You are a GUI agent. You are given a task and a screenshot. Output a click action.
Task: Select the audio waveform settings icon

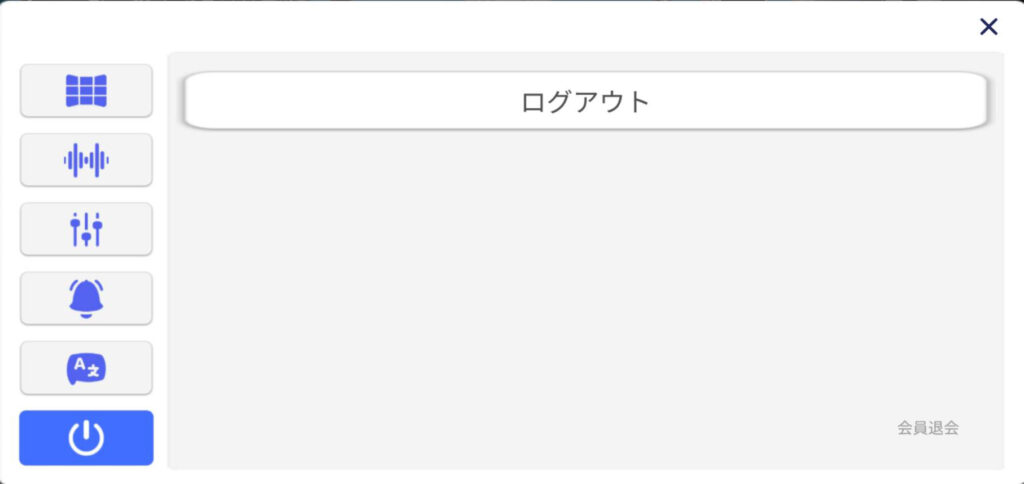[x=86, y=160]
